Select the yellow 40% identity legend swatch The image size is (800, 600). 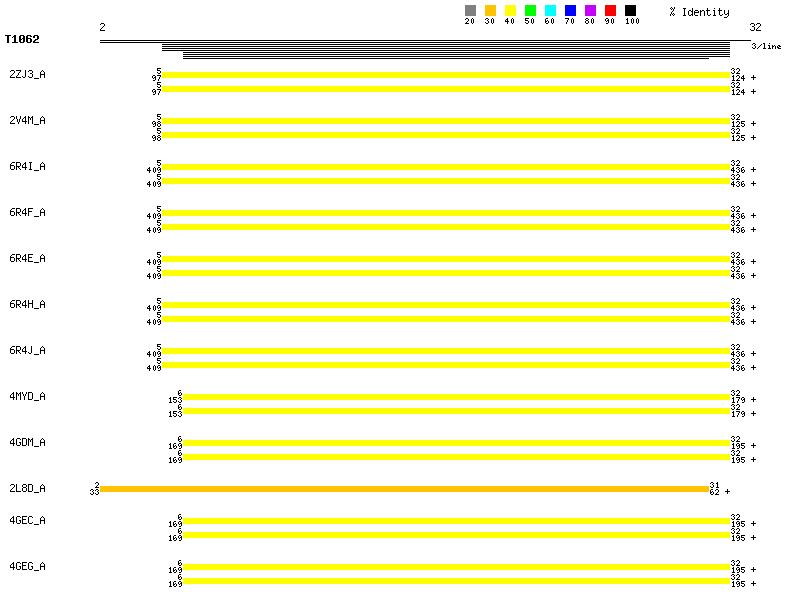pyautogui.click(x=510, y=11)
